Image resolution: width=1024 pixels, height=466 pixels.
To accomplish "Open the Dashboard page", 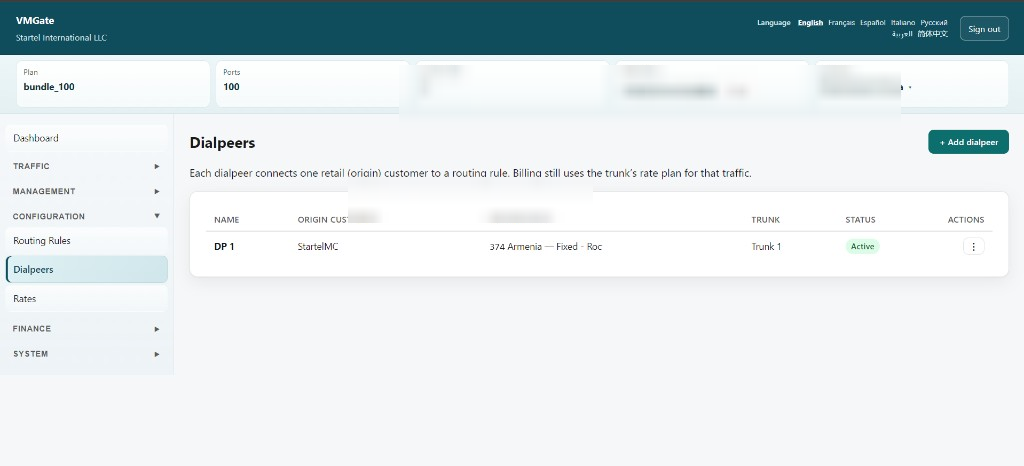I will click(86, 138).
